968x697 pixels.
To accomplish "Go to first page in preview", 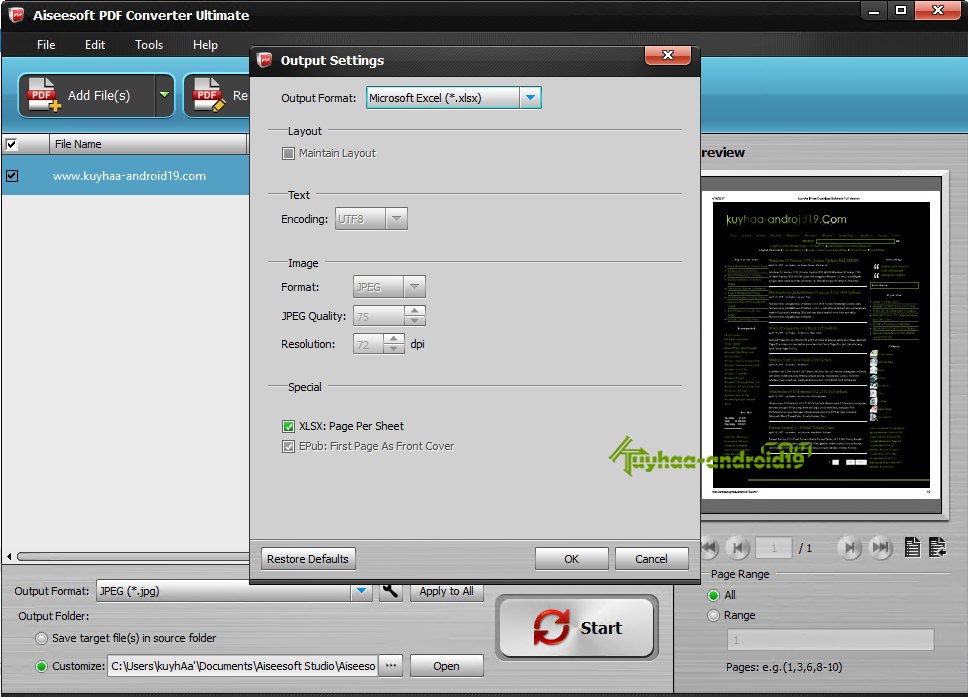I will 709,547.
